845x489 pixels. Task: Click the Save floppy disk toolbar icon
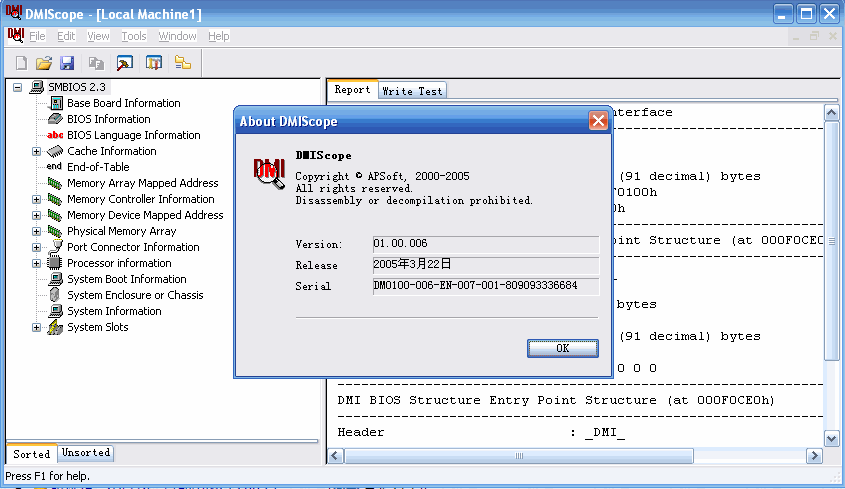[67, 63]
